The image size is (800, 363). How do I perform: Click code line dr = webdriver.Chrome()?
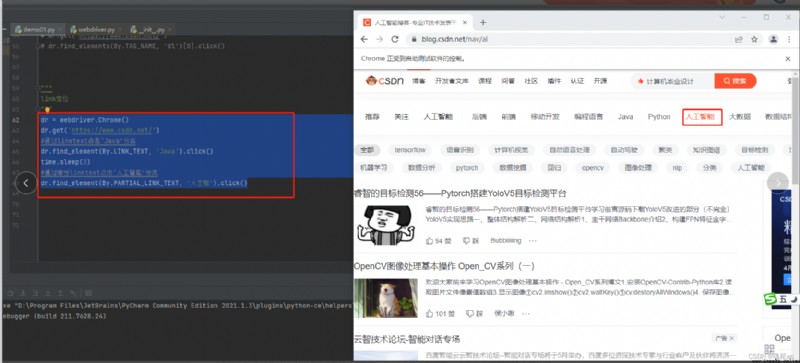pyautogui.click(x=85, y=120)
